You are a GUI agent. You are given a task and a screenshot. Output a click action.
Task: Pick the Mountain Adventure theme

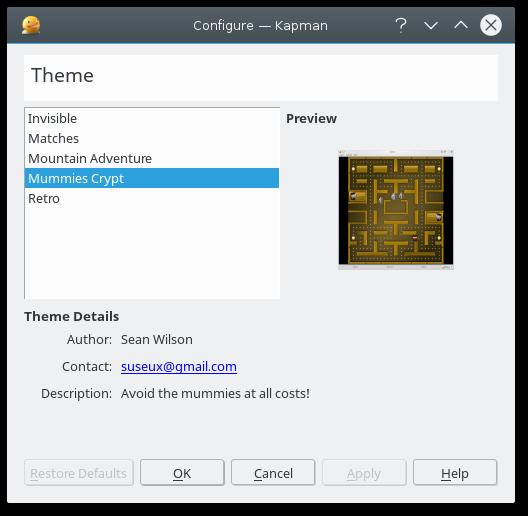pos(152,158)
